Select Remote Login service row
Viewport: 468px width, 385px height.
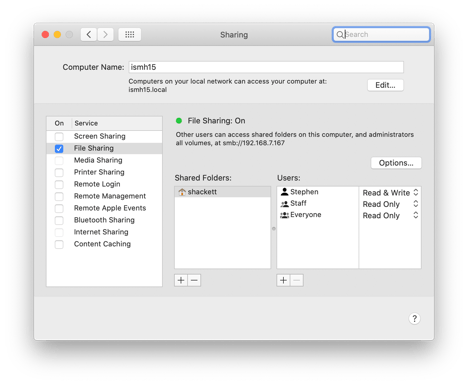point(104,184)
